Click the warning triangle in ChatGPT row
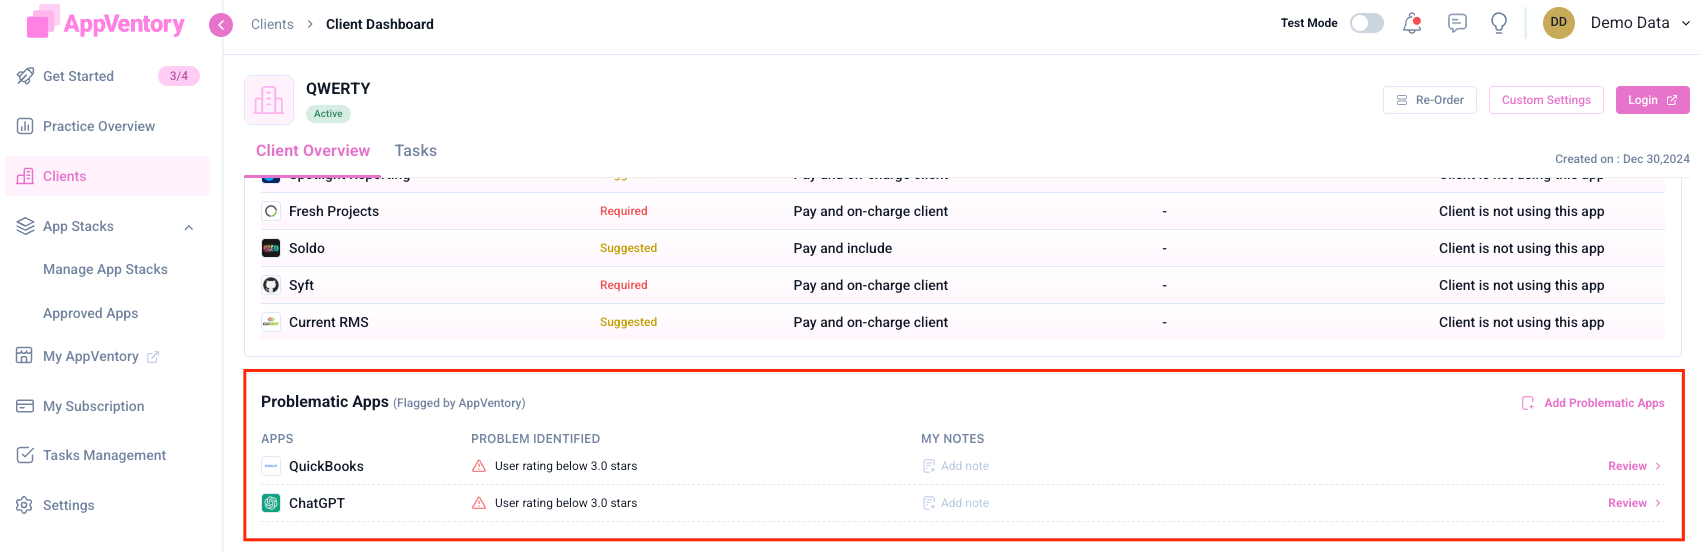This screenshot has width=1700, height=552. (x=479, y=503)
